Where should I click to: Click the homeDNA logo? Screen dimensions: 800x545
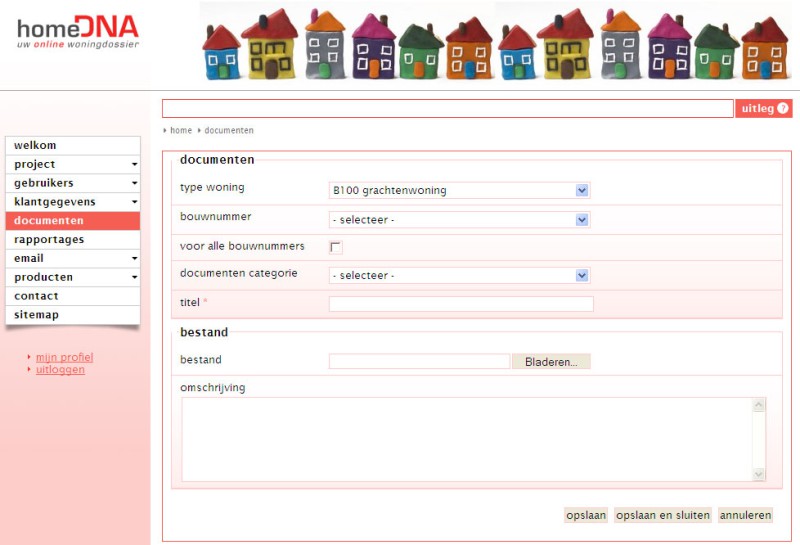click(78, 32)
